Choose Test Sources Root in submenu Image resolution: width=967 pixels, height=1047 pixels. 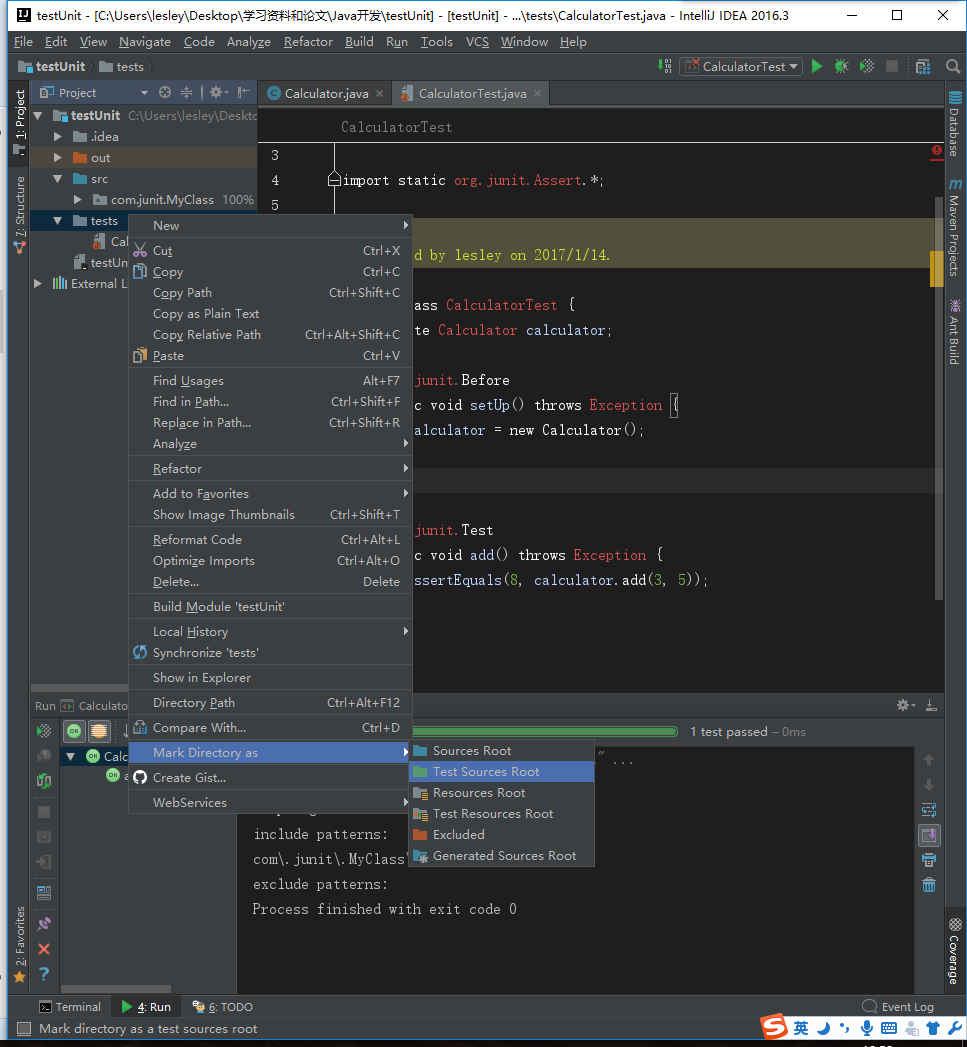(x=501, y=772)
